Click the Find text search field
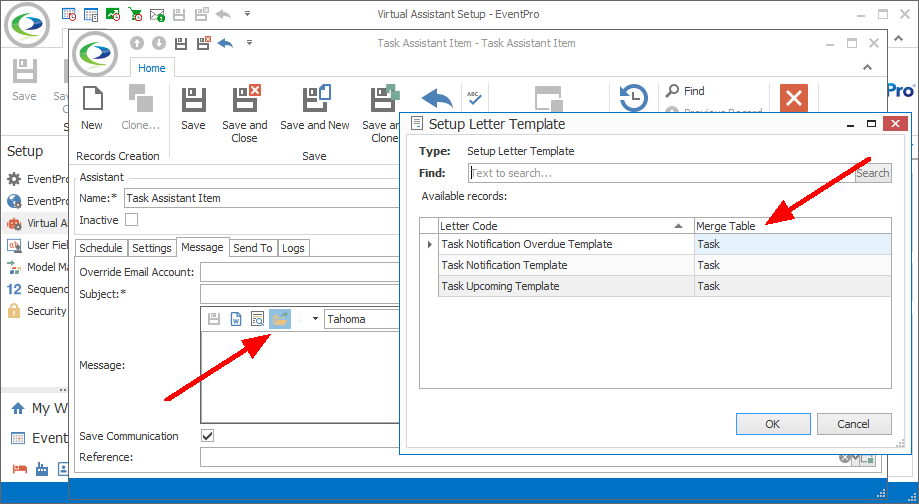 tap(662, 173)
